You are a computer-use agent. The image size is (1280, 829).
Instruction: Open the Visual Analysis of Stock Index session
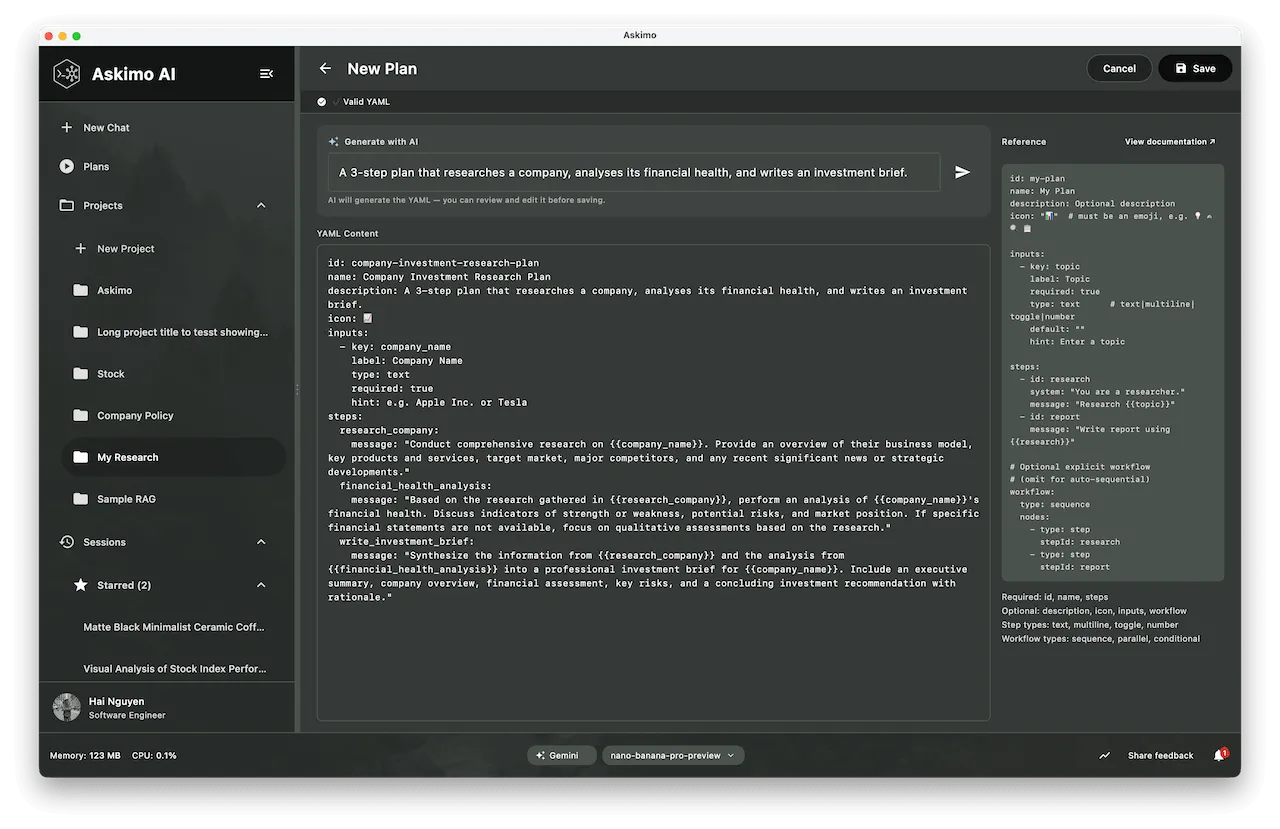pyautogui.click(x=174, y=669)
